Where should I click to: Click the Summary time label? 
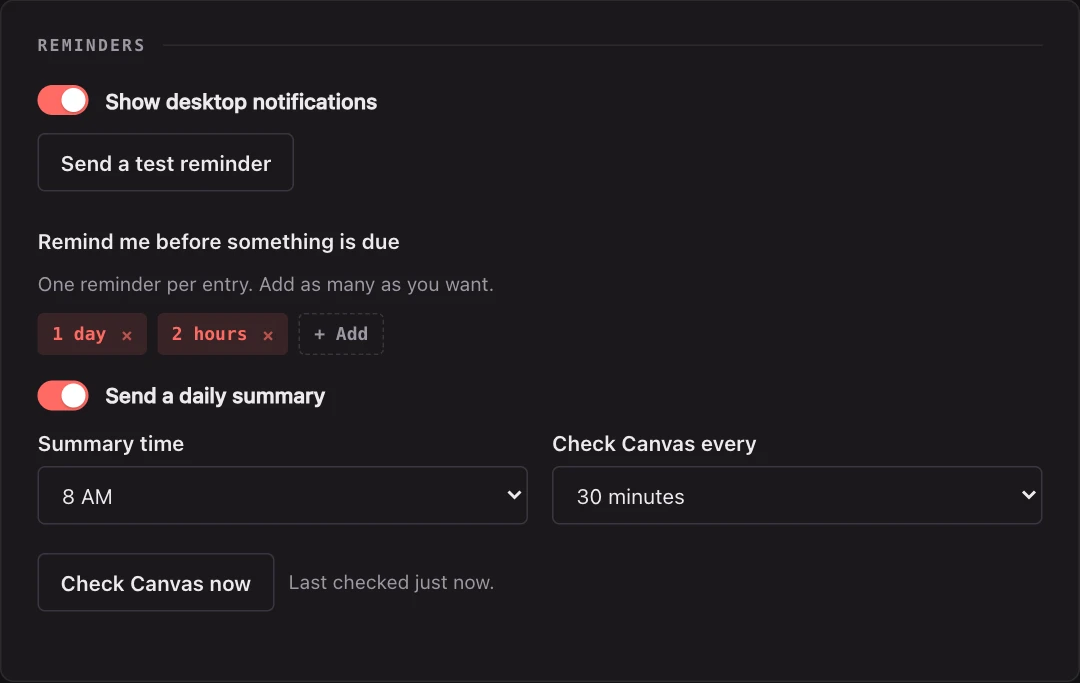(x=111, y=443)
